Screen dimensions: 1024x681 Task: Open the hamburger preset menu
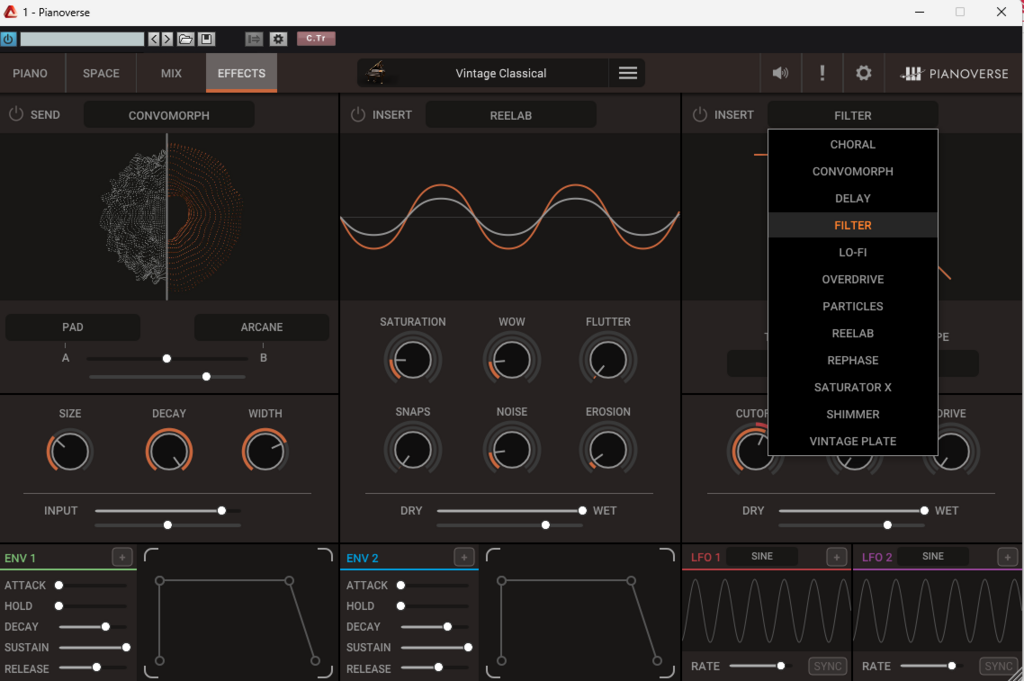628,73
